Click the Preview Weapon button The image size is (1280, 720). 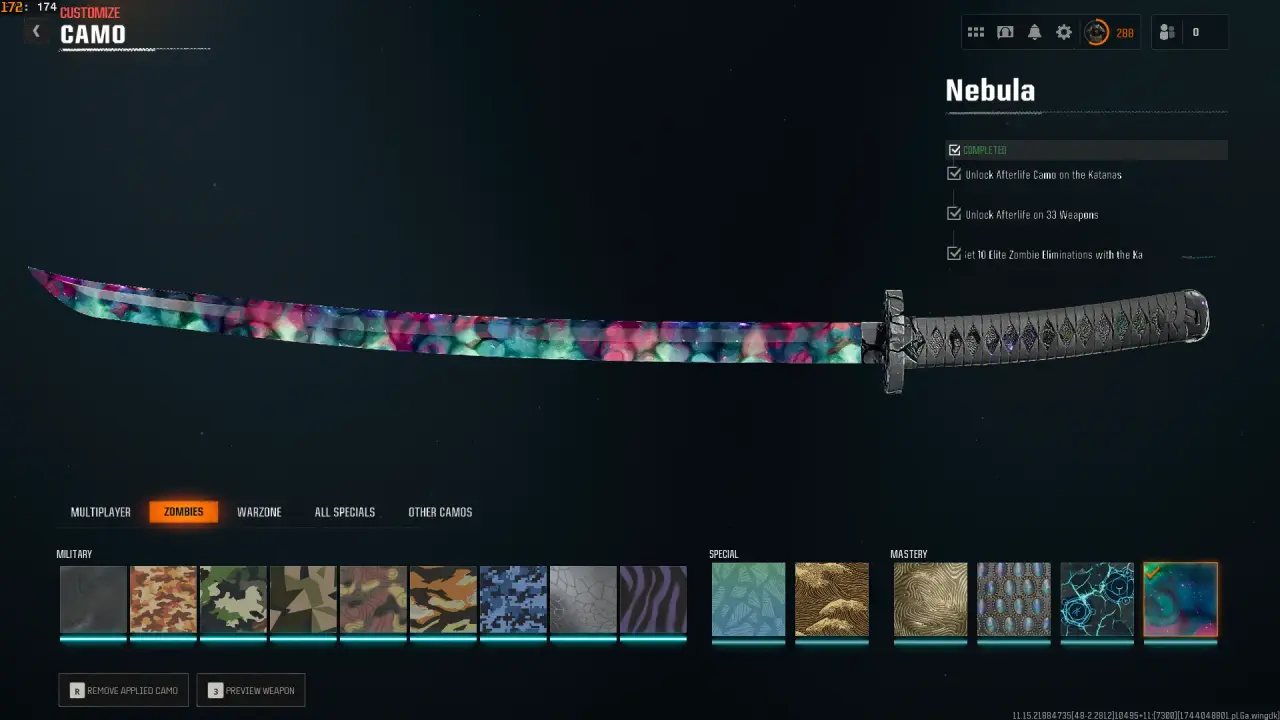pos(251,690)
